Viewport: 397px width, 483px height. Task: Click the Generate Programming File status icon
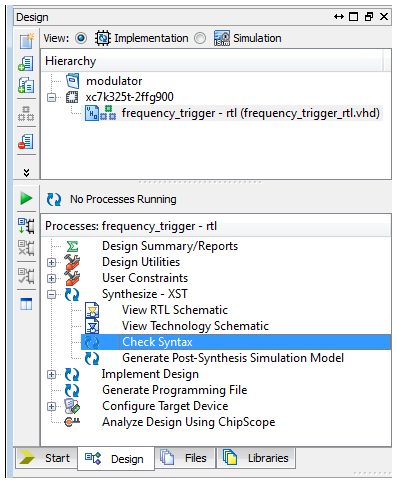coord(72,390)
